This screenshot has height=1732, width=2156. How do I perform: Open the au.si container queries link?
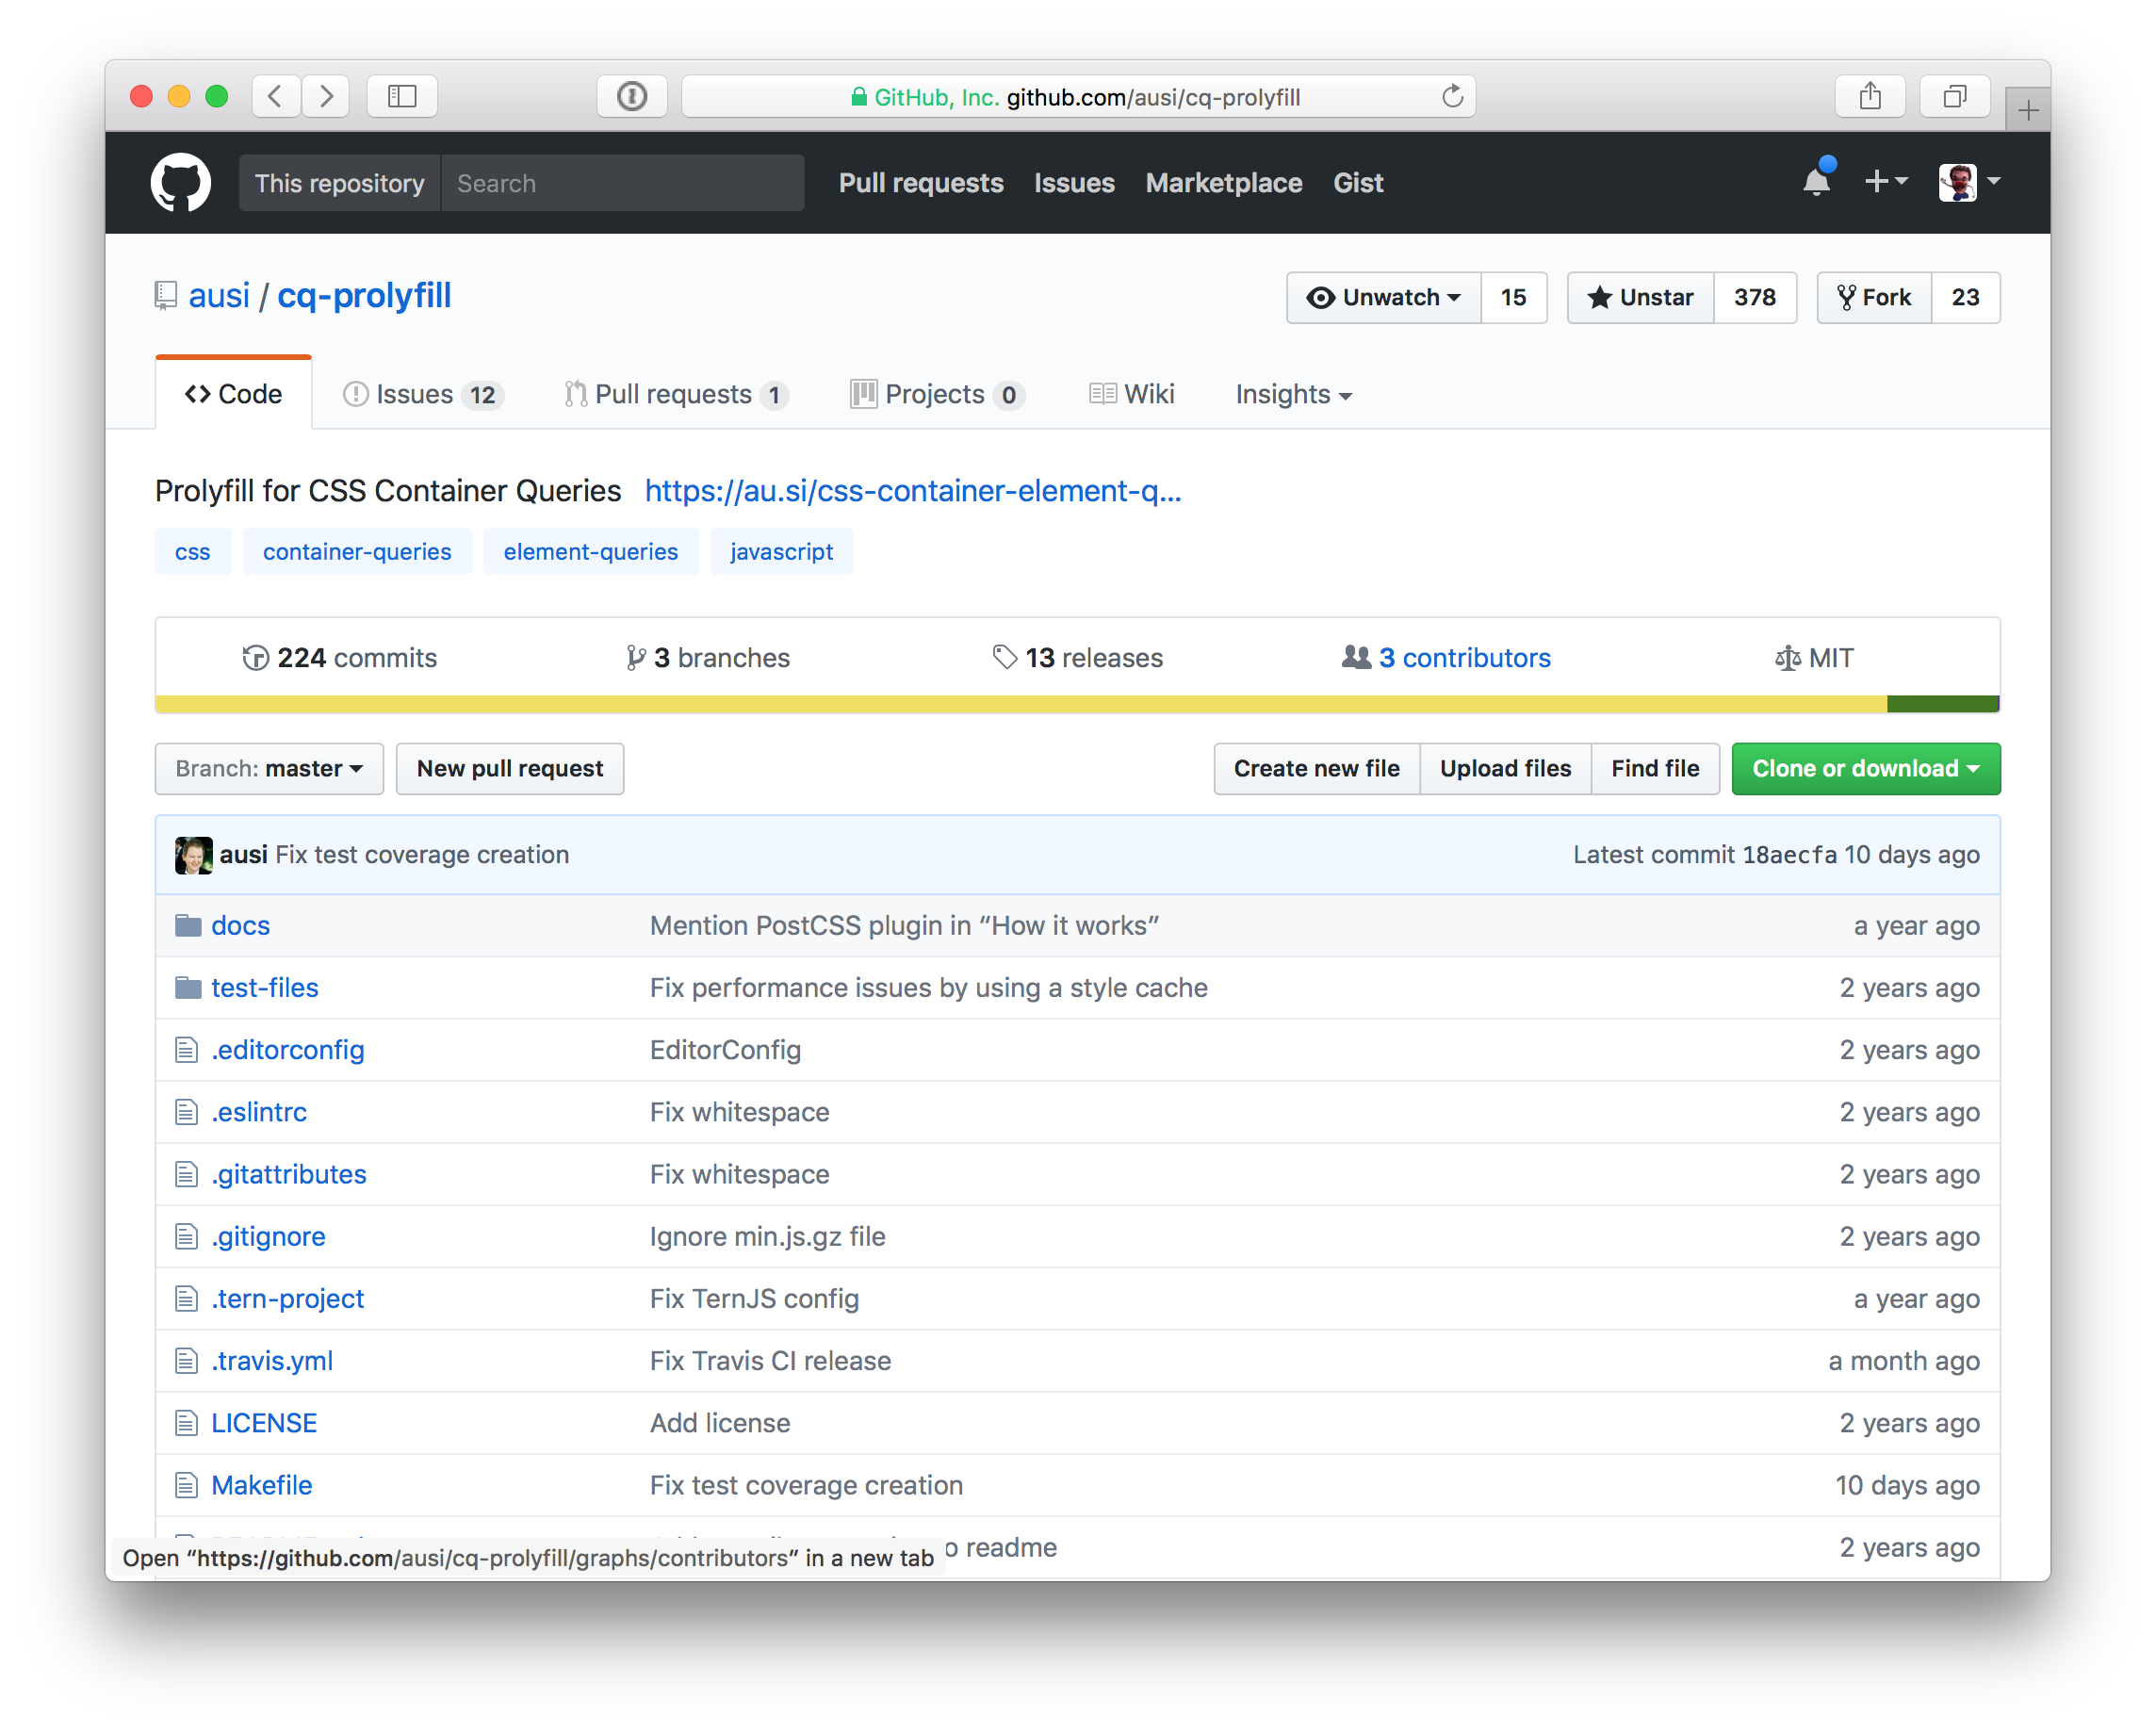point(913,490)
